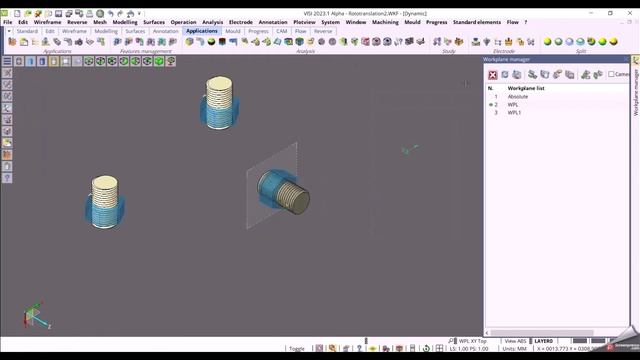Screen dimensions: 640x360
Task: Switch to the Mould ribbon tab
Action: (233, 31)
